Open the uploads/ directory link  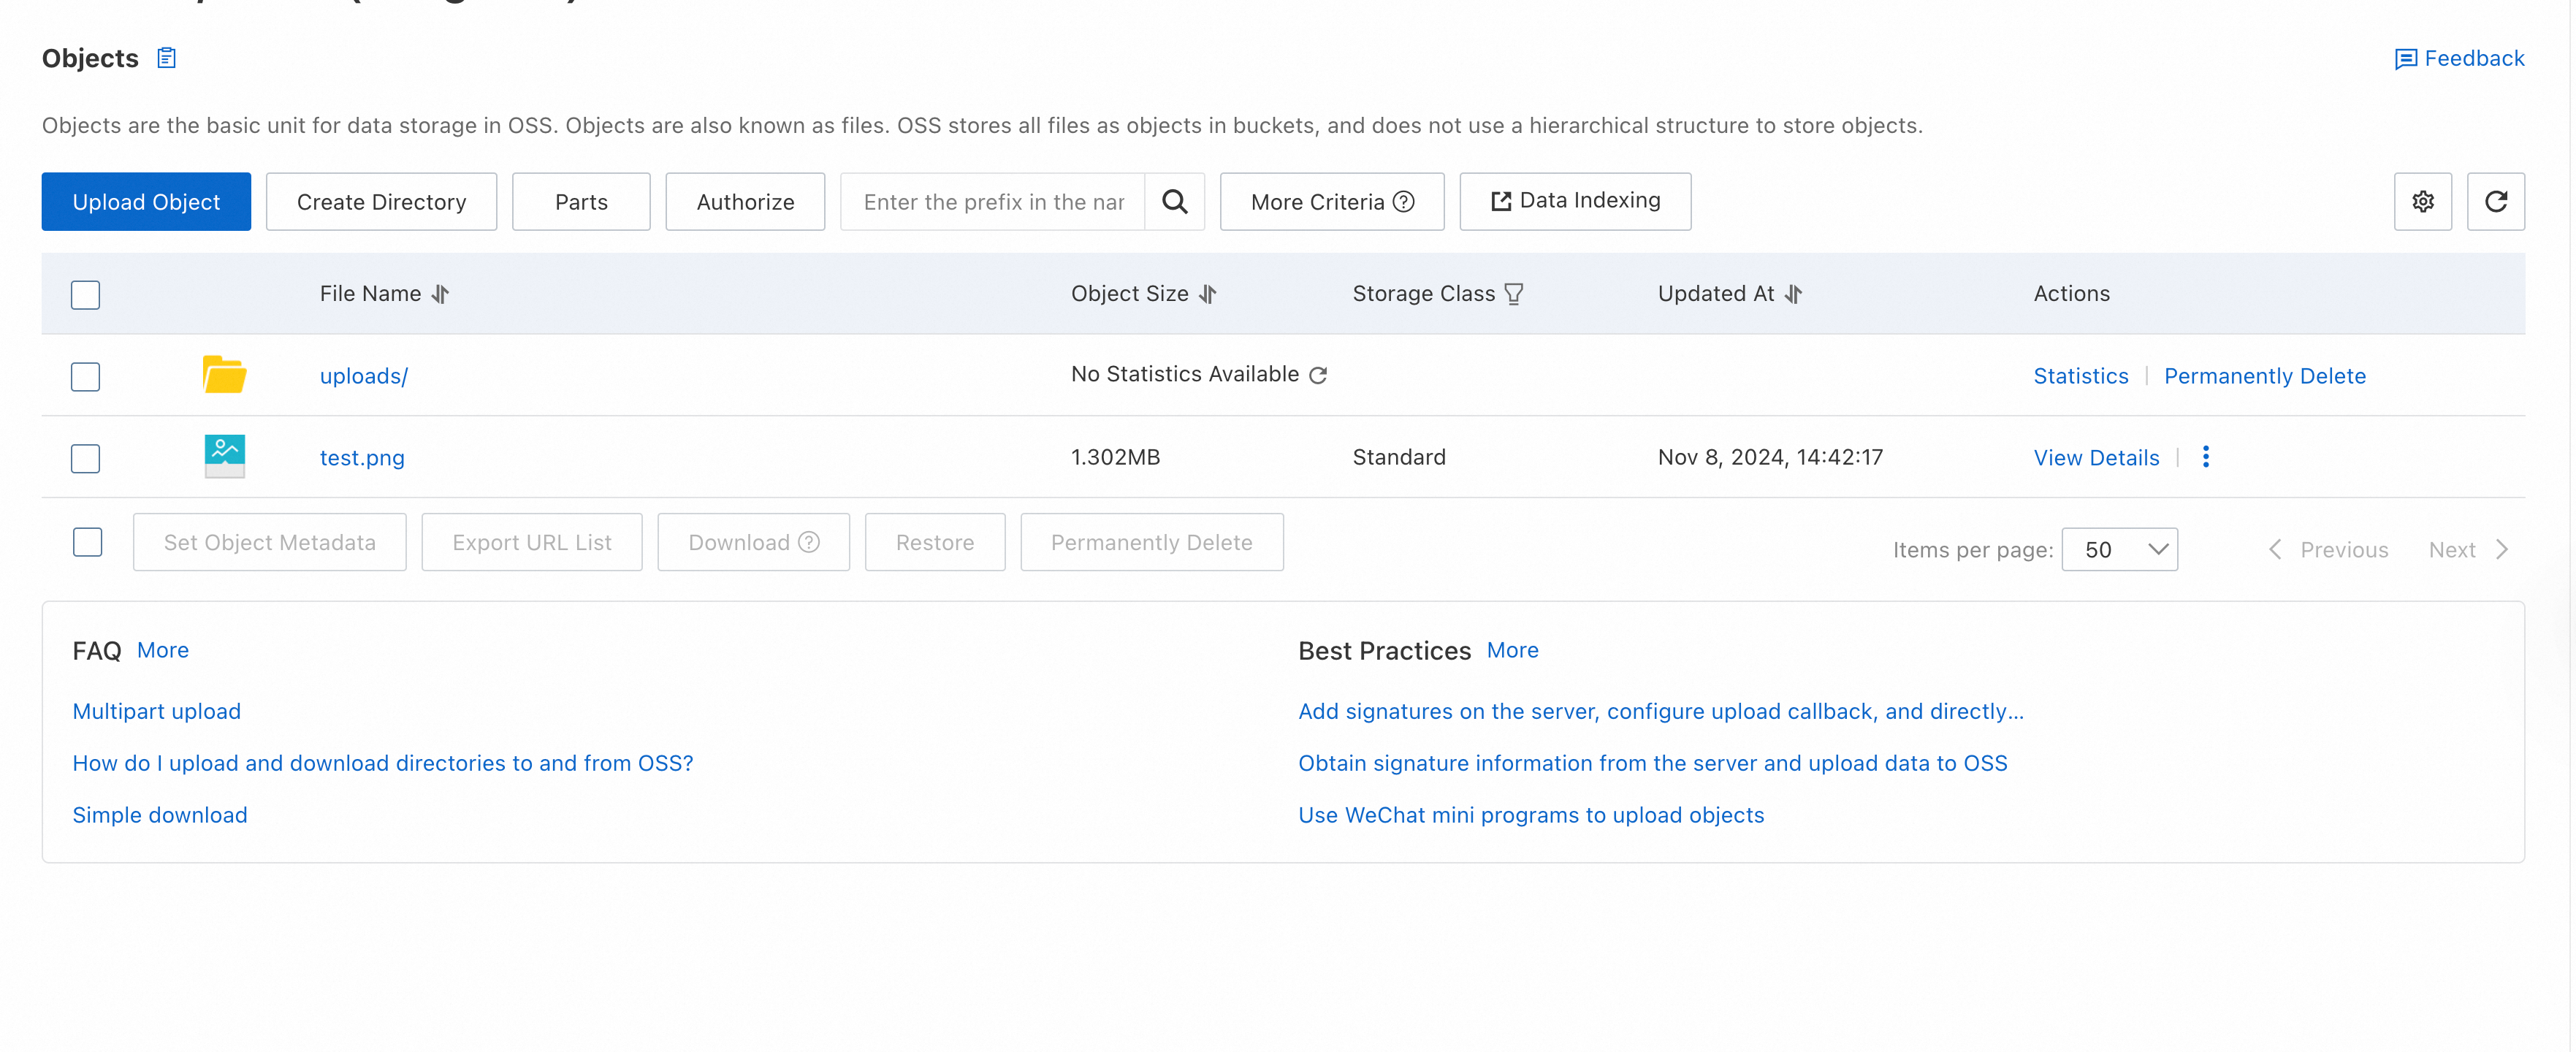click(363, 376)
